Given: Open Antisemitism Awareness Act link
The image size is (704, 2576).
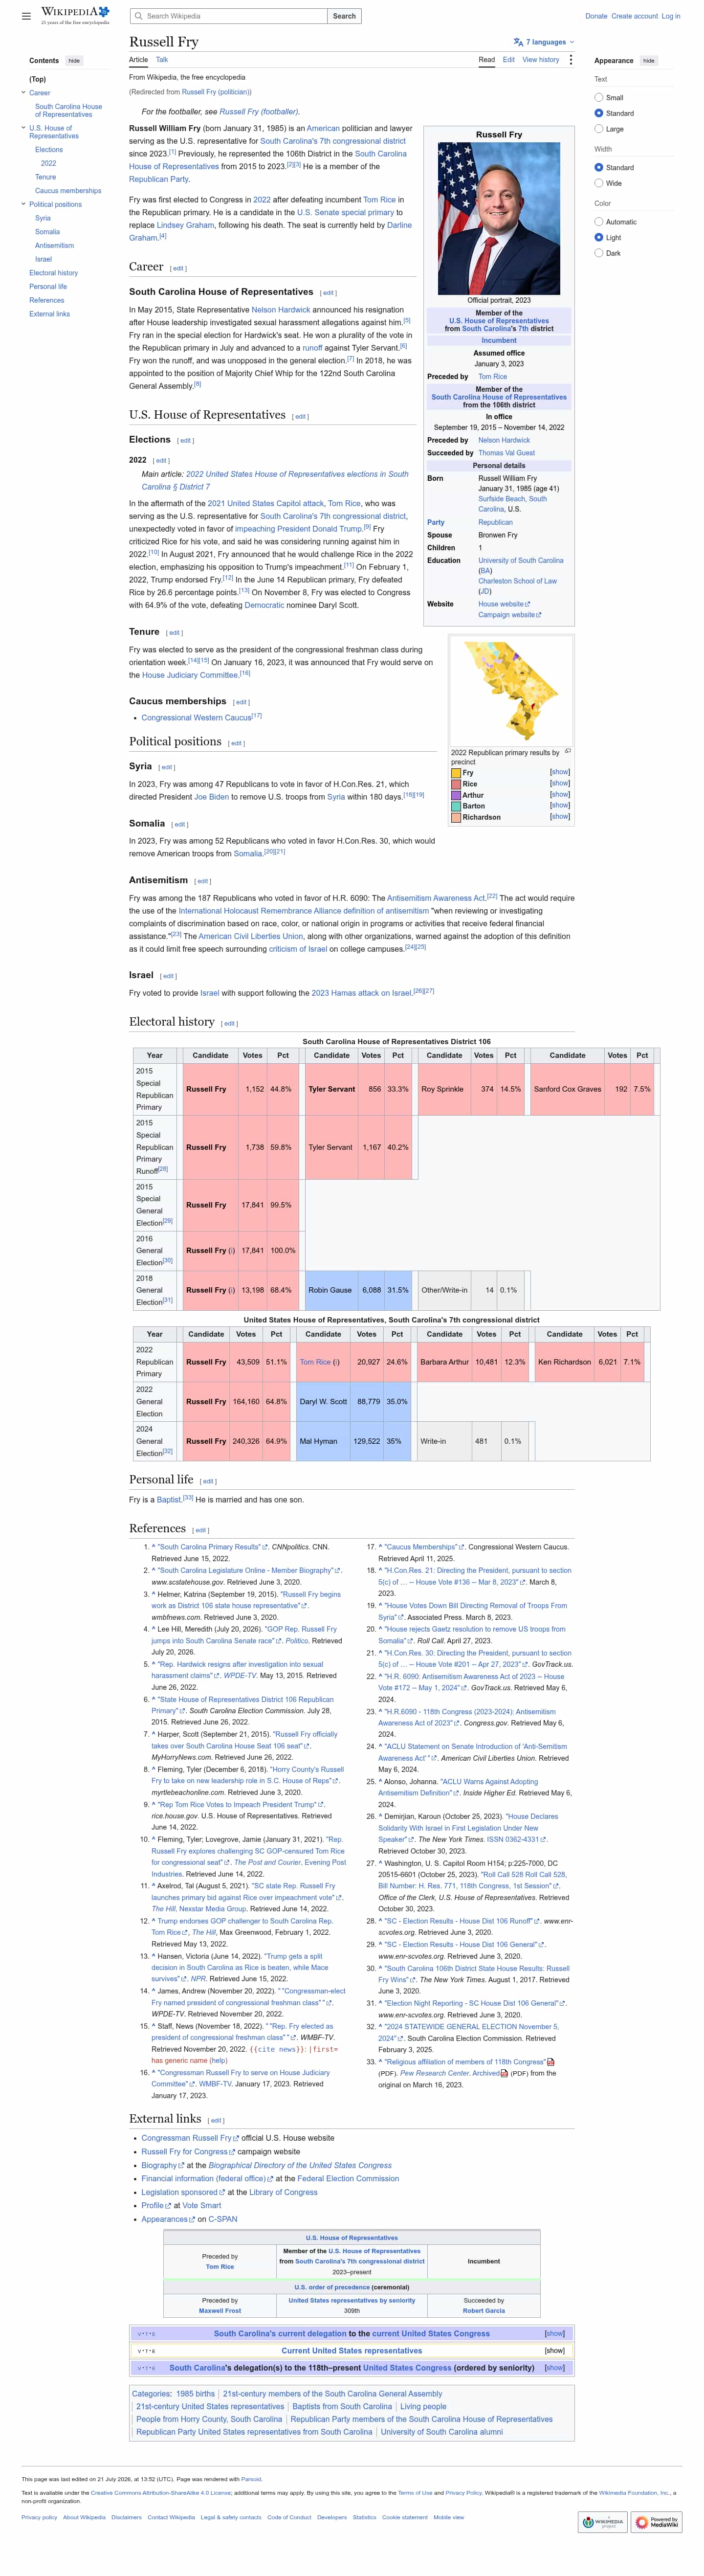Looking at the screenshot, I should point(436,898).
